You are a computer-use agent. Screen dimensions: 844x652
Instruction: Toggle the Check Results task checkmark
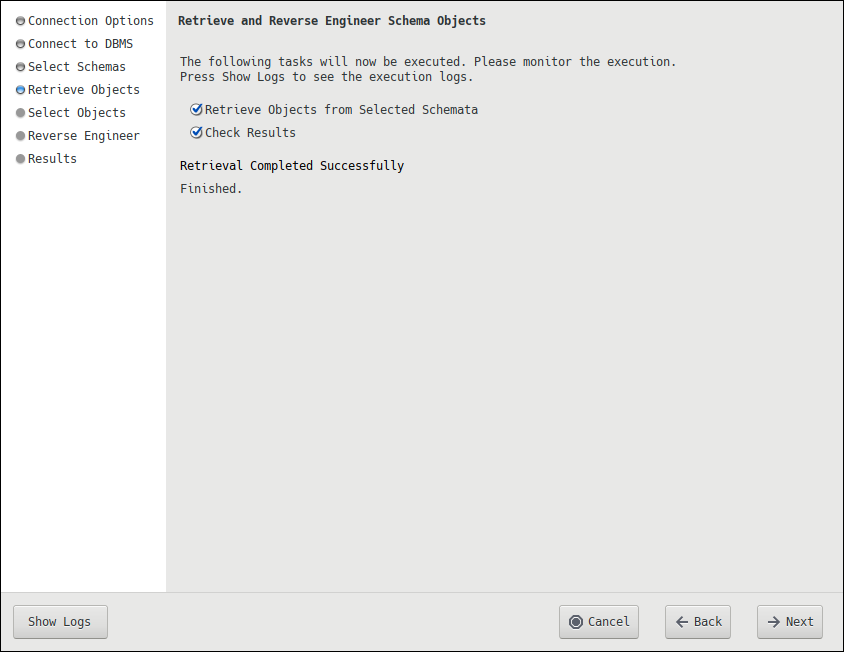(197, 133)
